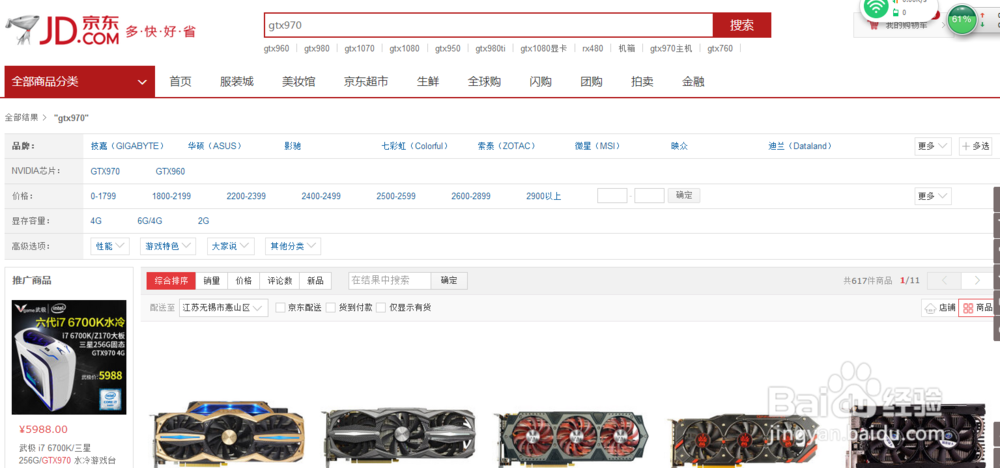Expand brand row 更多 dropdown
Screen dimensions: 1000x468
pos(933,146)
